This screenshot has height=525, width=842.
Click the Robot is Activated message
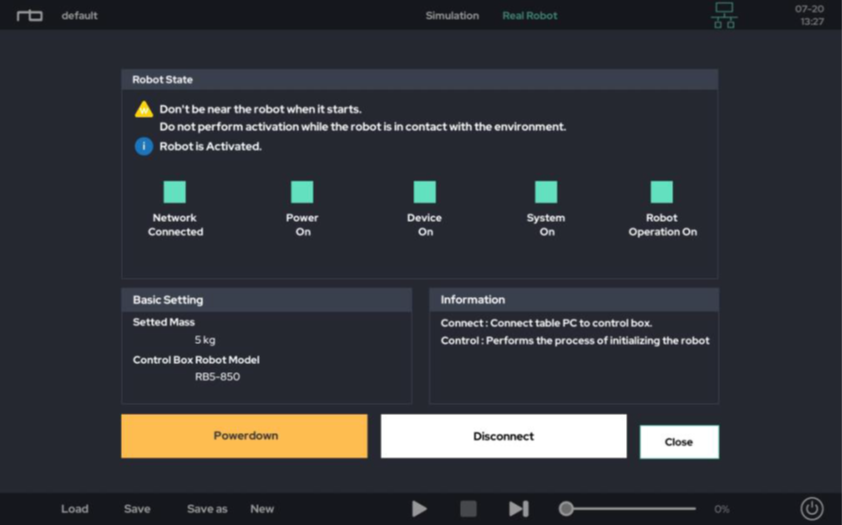(210, 146)
